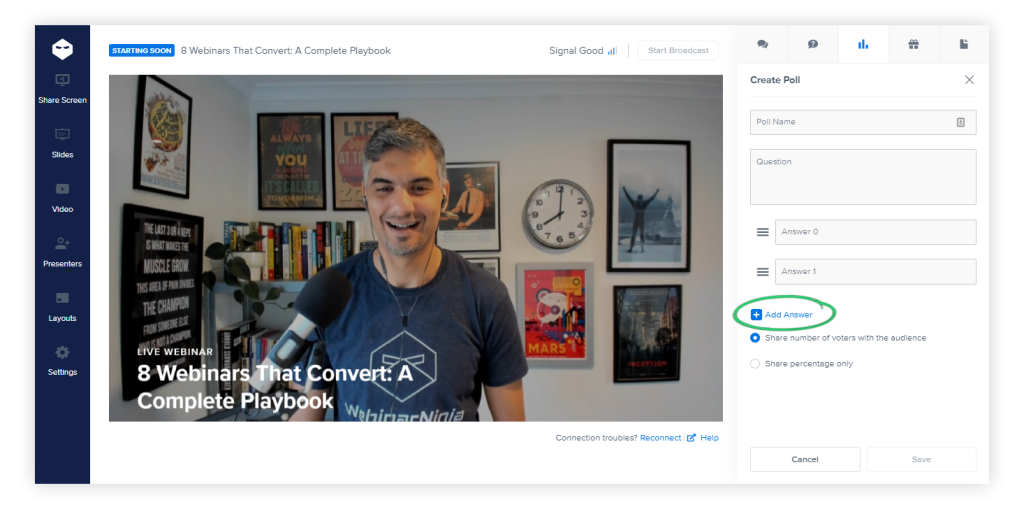Open Video option in sidebar
Viewport: 1024px width, 509px height.
(62, 198)
